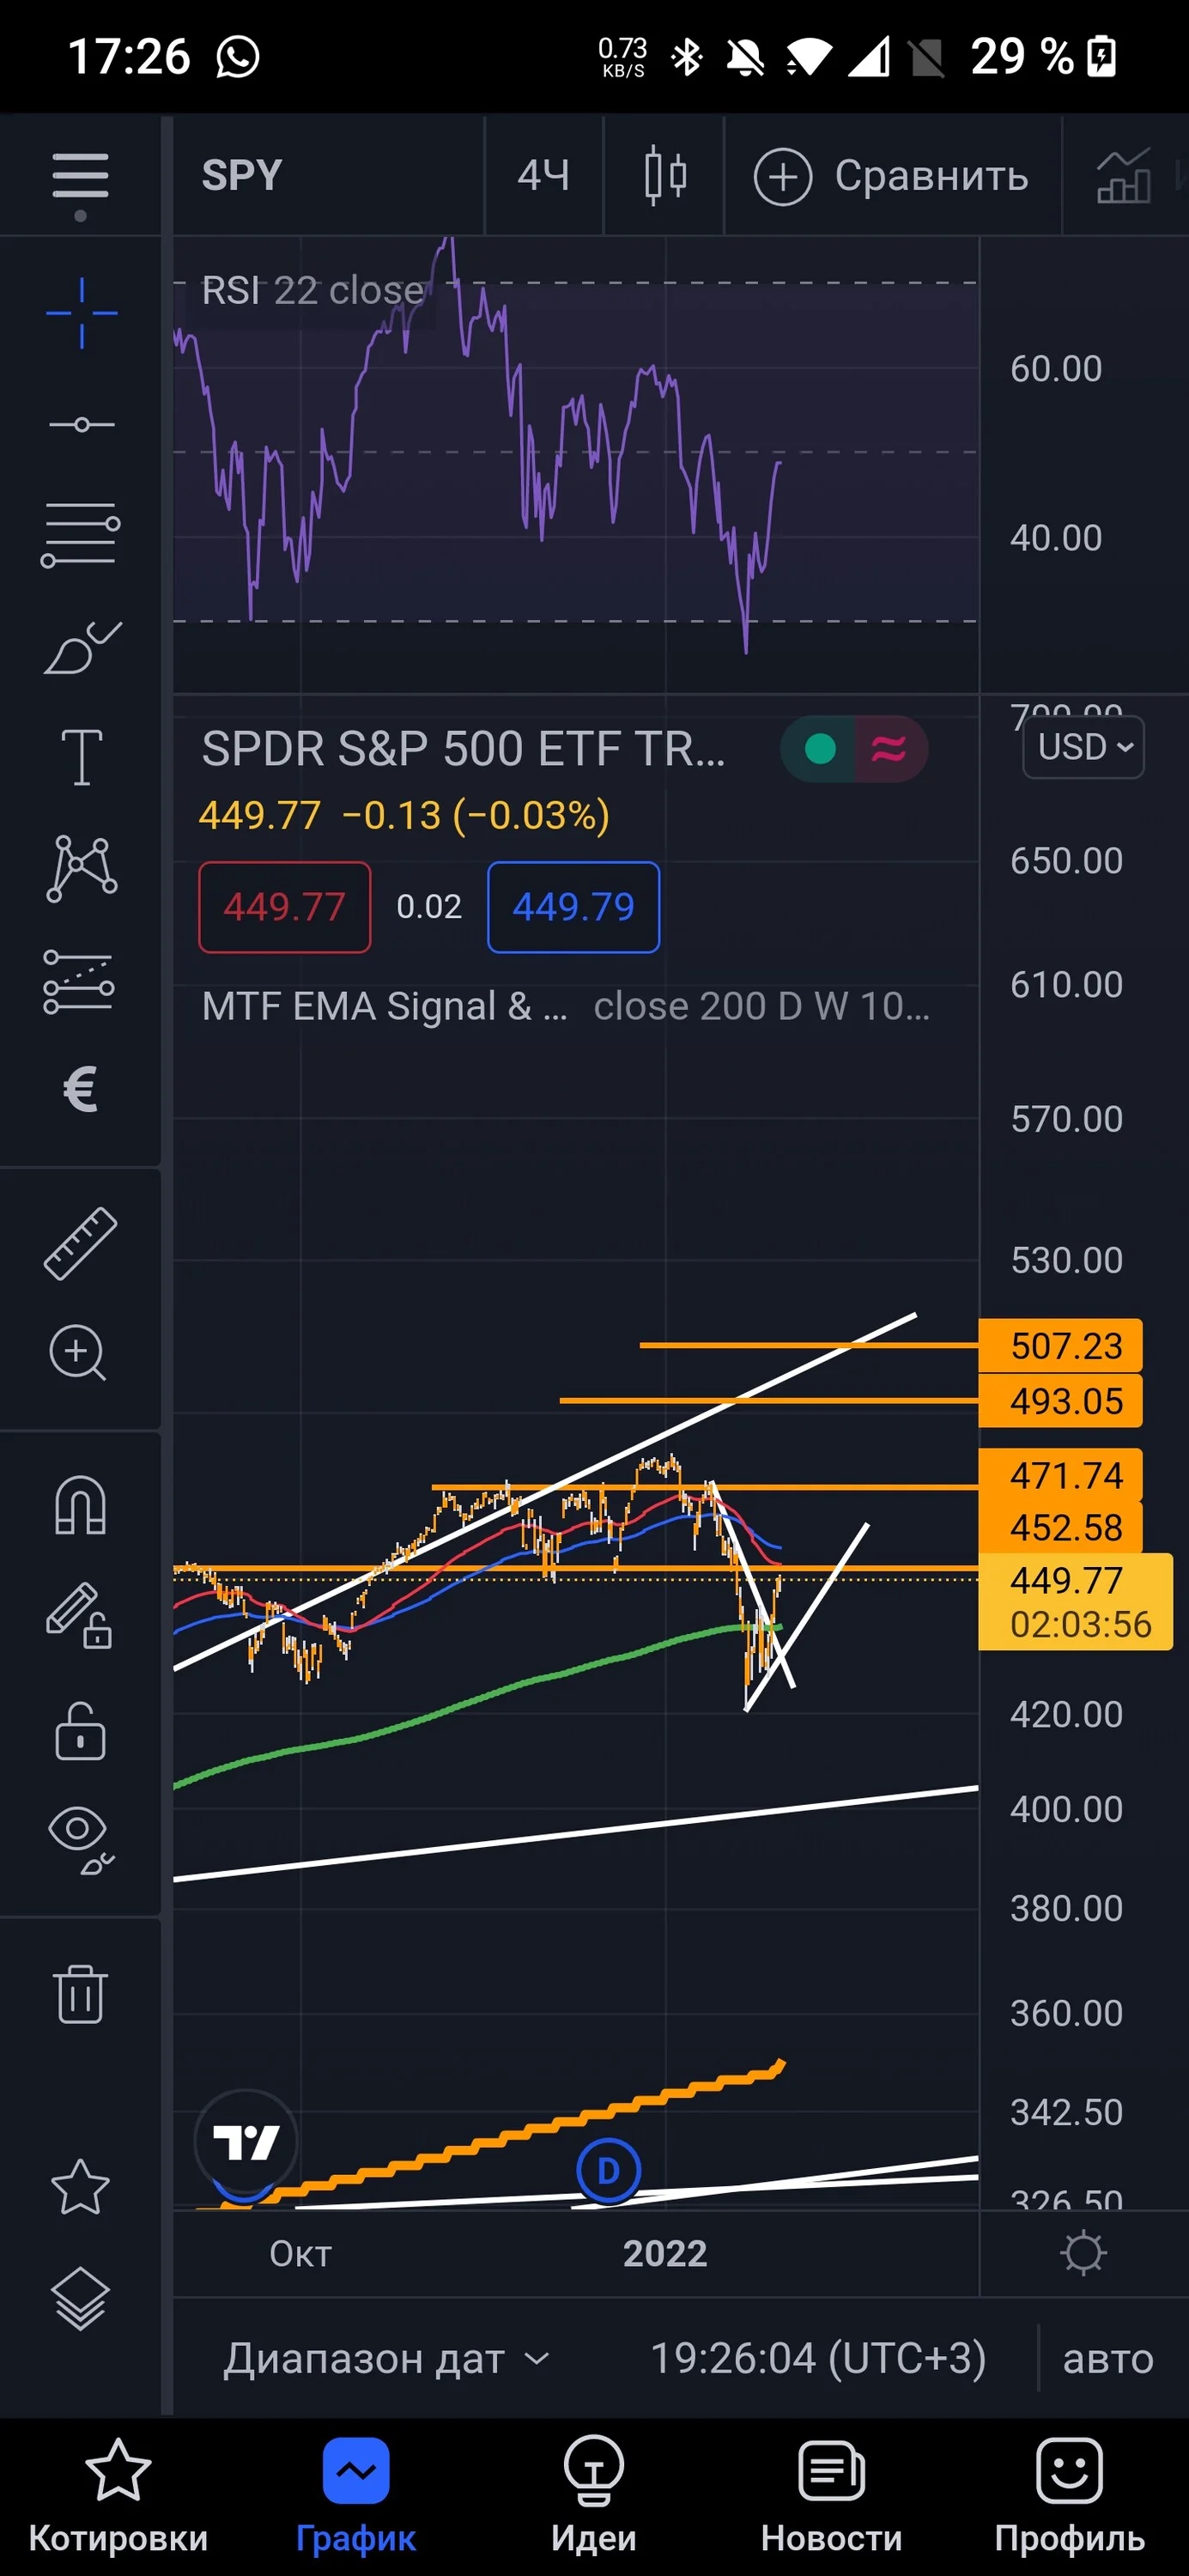
Task: Open the XABCD pattern tool
Action: pos(81,868)
